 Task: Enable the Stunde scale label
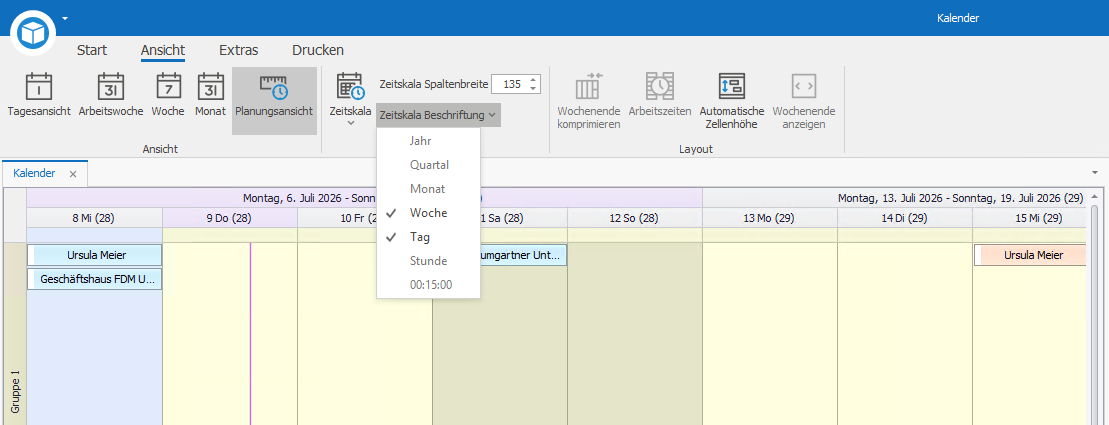click(429, 261)
